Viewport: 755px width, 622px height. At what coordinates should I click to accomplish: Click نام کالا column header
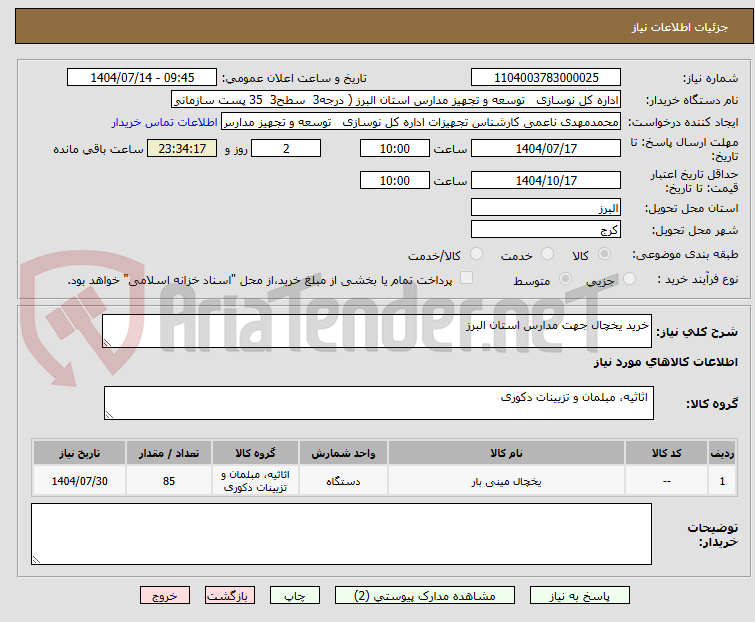(x=506, y=453)
